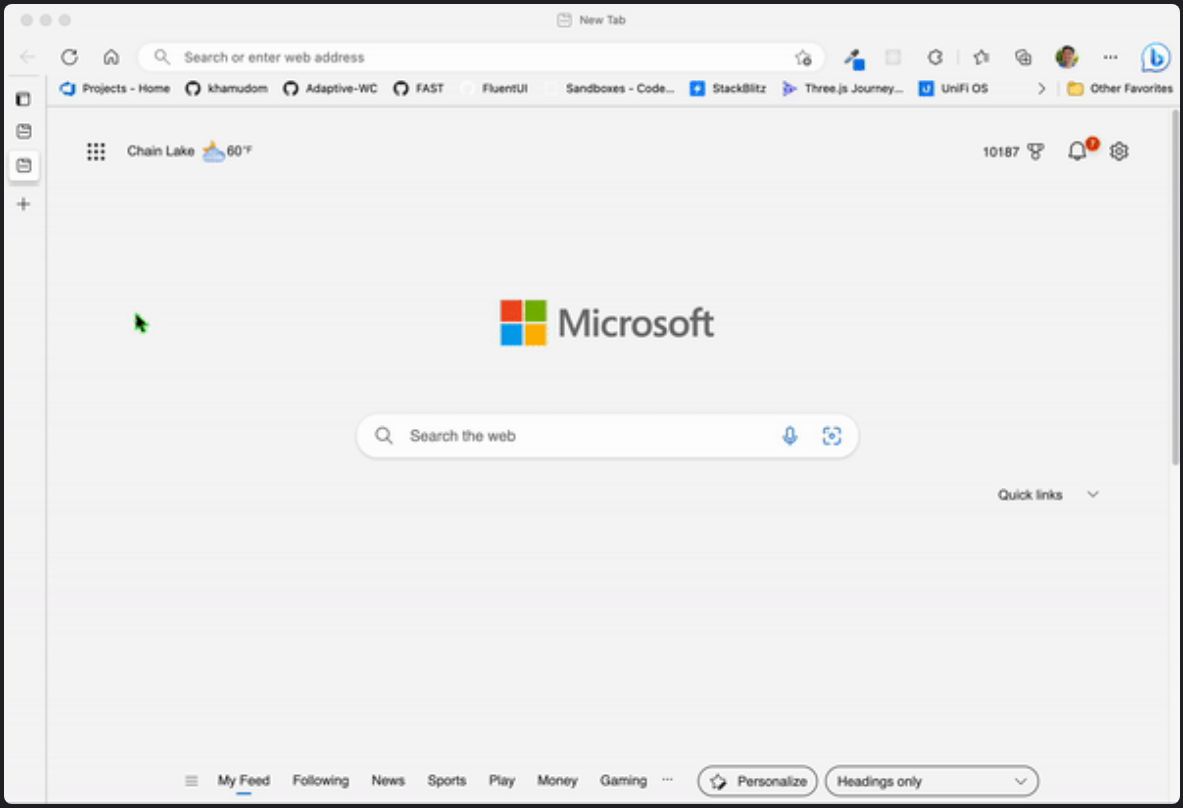Show more bookmarks chevron
Viewport: 1183px width, 808px height.
tap(1041, 89)
